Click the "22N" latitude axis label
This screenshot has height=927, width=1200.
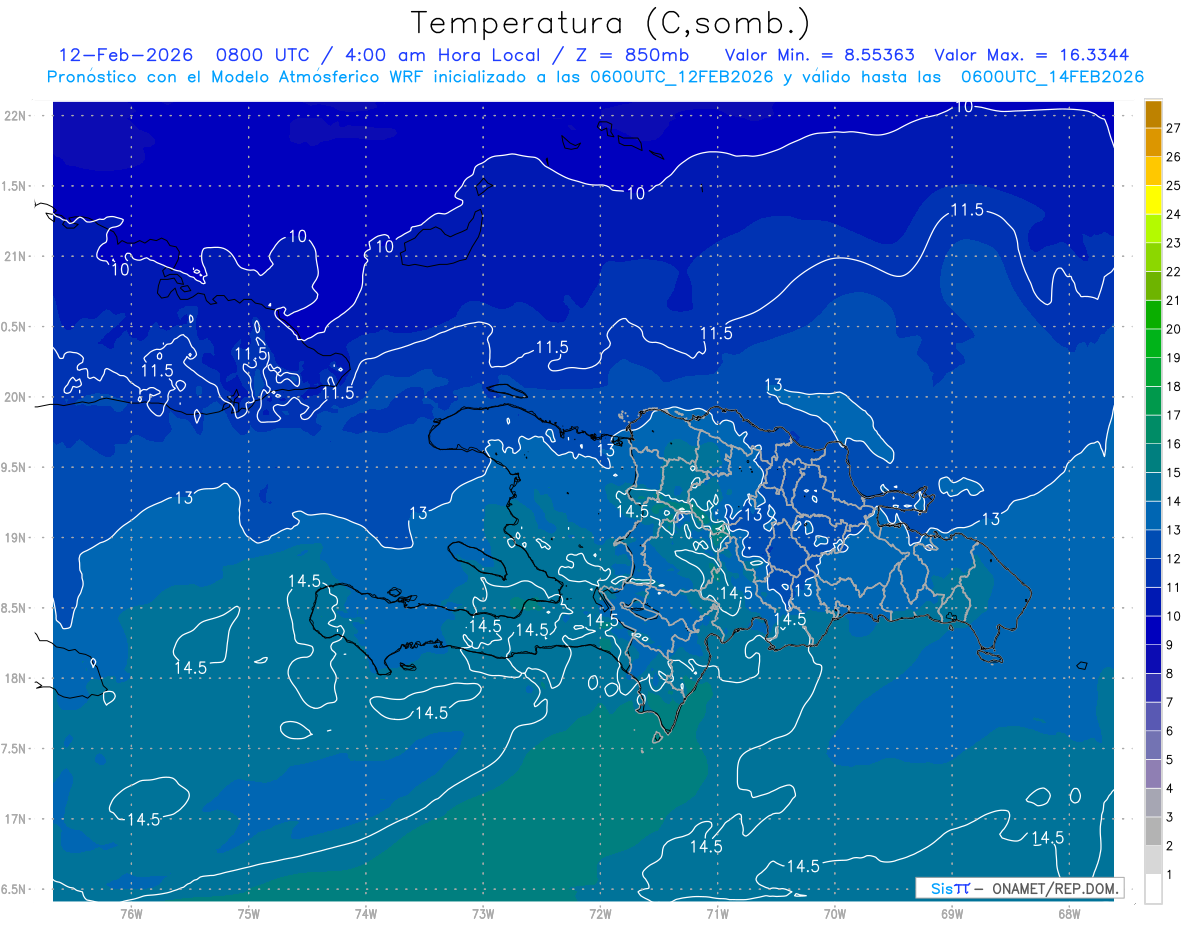tap(16, 116)
